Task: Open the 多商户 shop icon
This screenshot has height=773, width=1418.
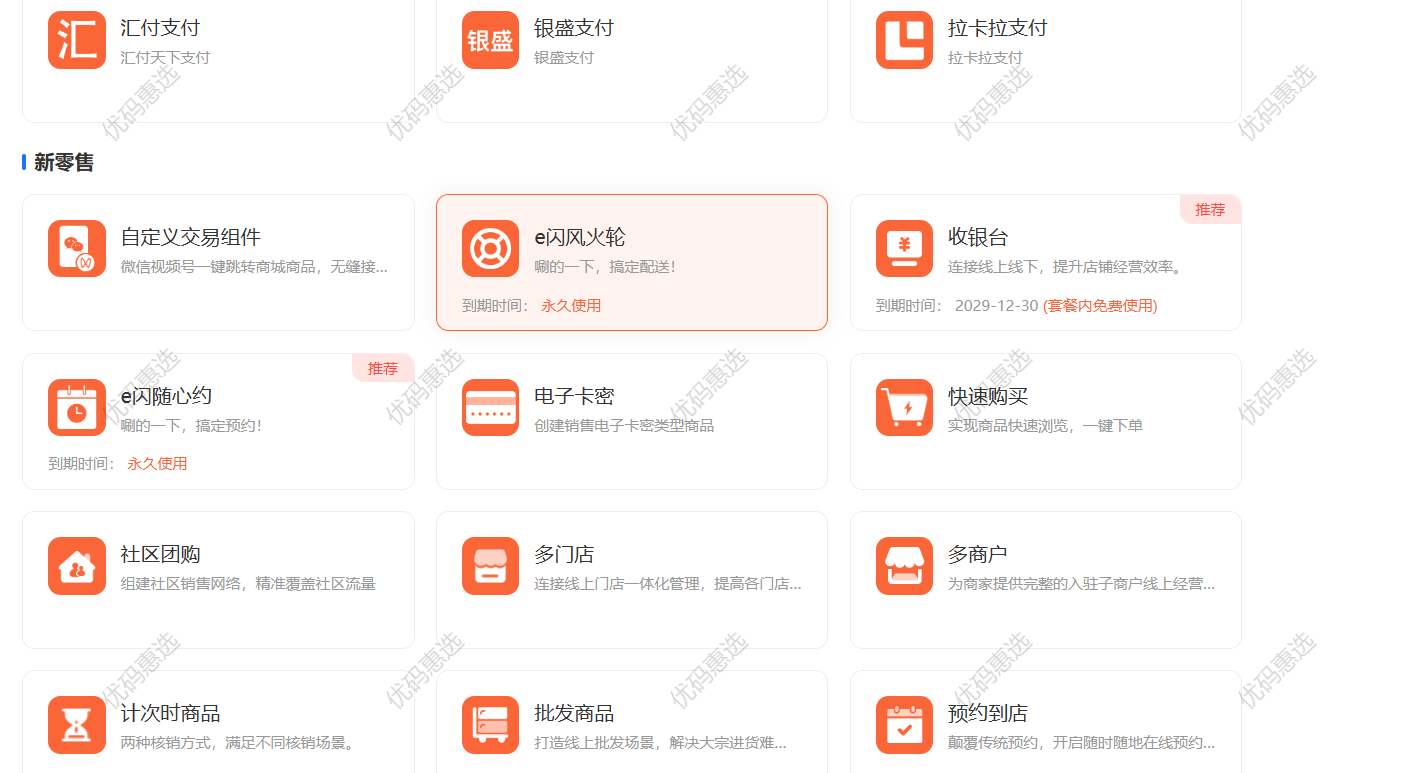Action: [904, 566]
